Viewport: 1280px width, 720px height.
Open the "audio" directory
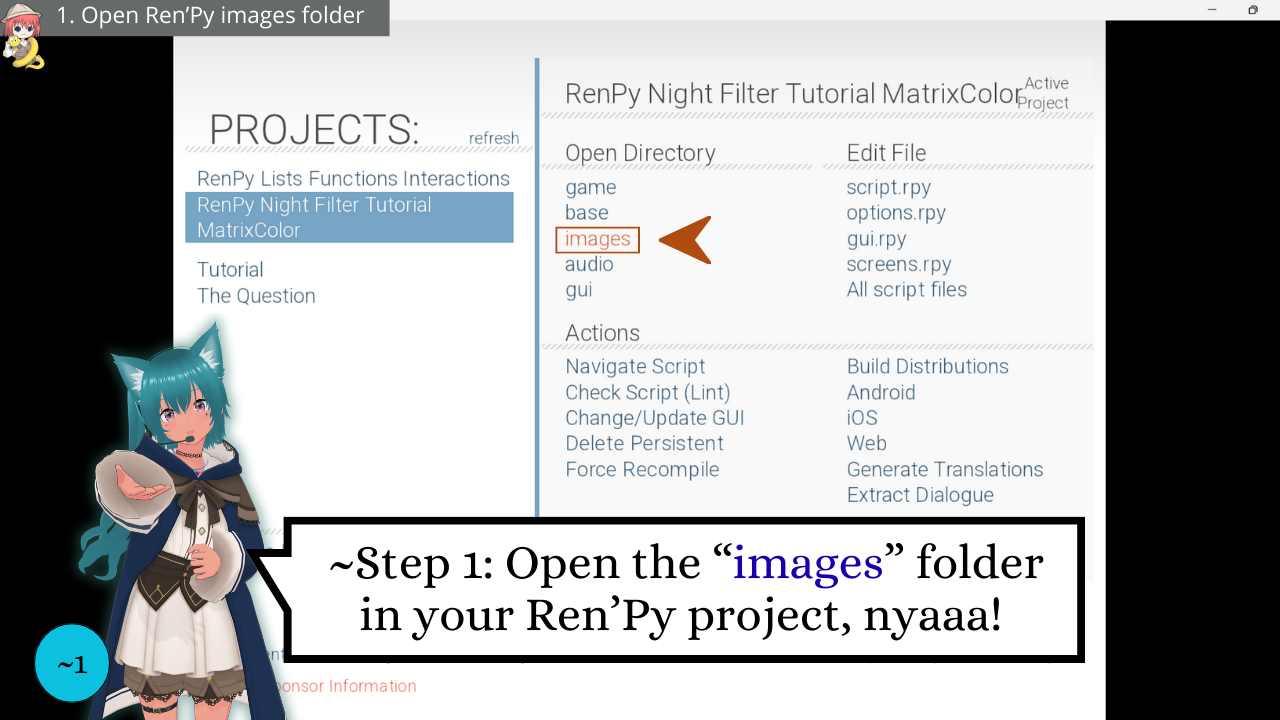pos(590,264)
